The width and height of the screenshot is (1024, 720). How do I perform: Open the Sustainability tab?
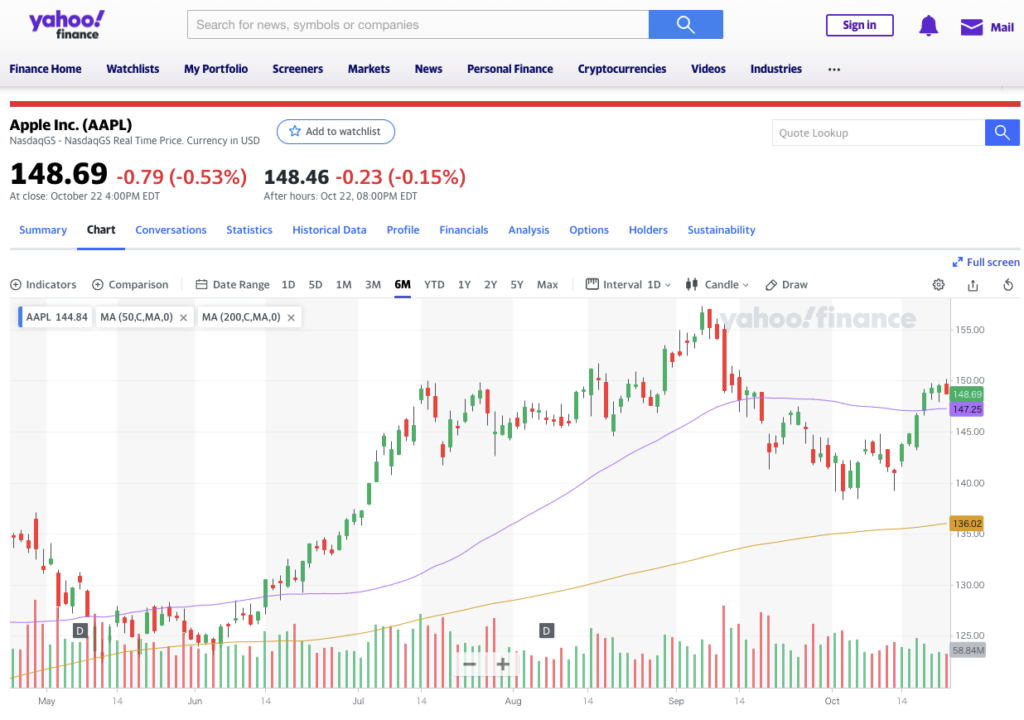(722, 230)
